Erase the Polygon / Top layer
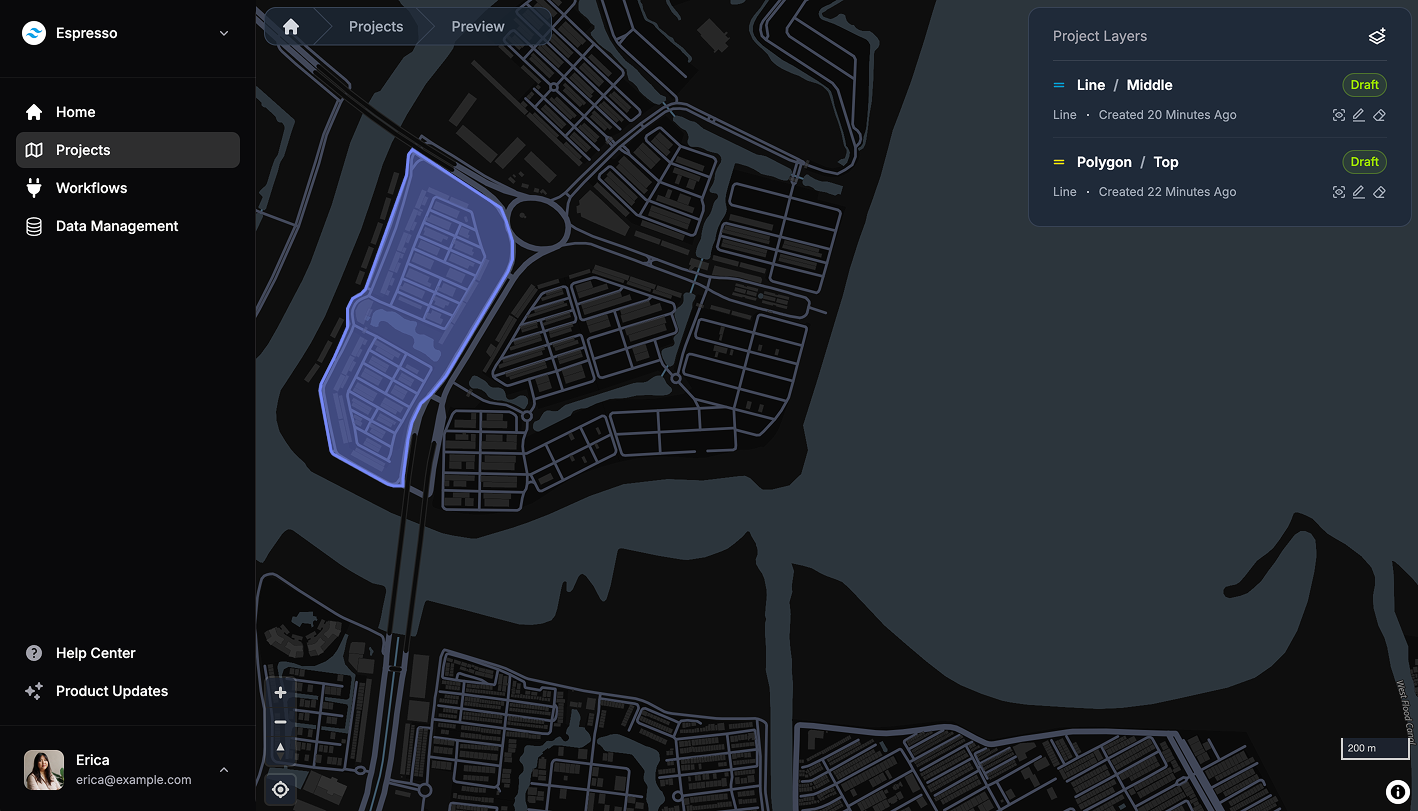 [1380, 191]
